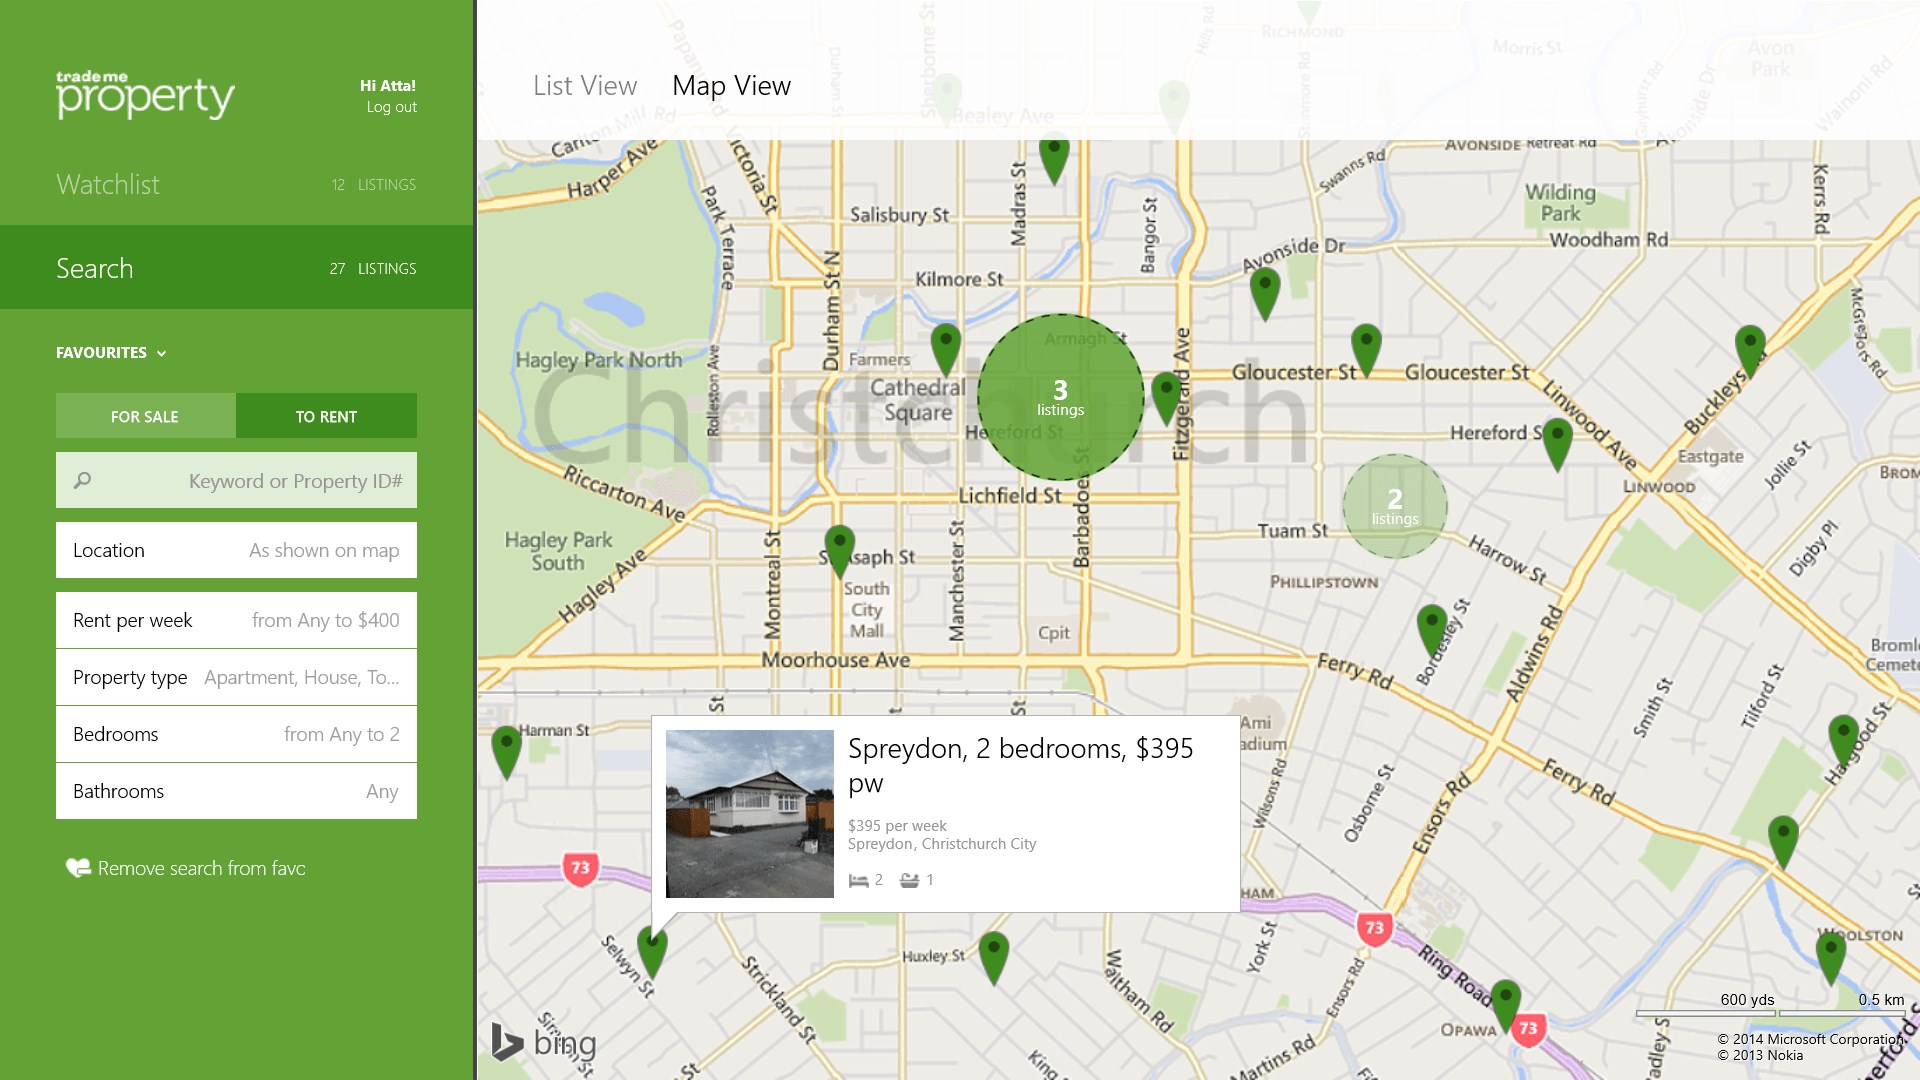Click map pin near Salisbury St

pos(1054,156)
